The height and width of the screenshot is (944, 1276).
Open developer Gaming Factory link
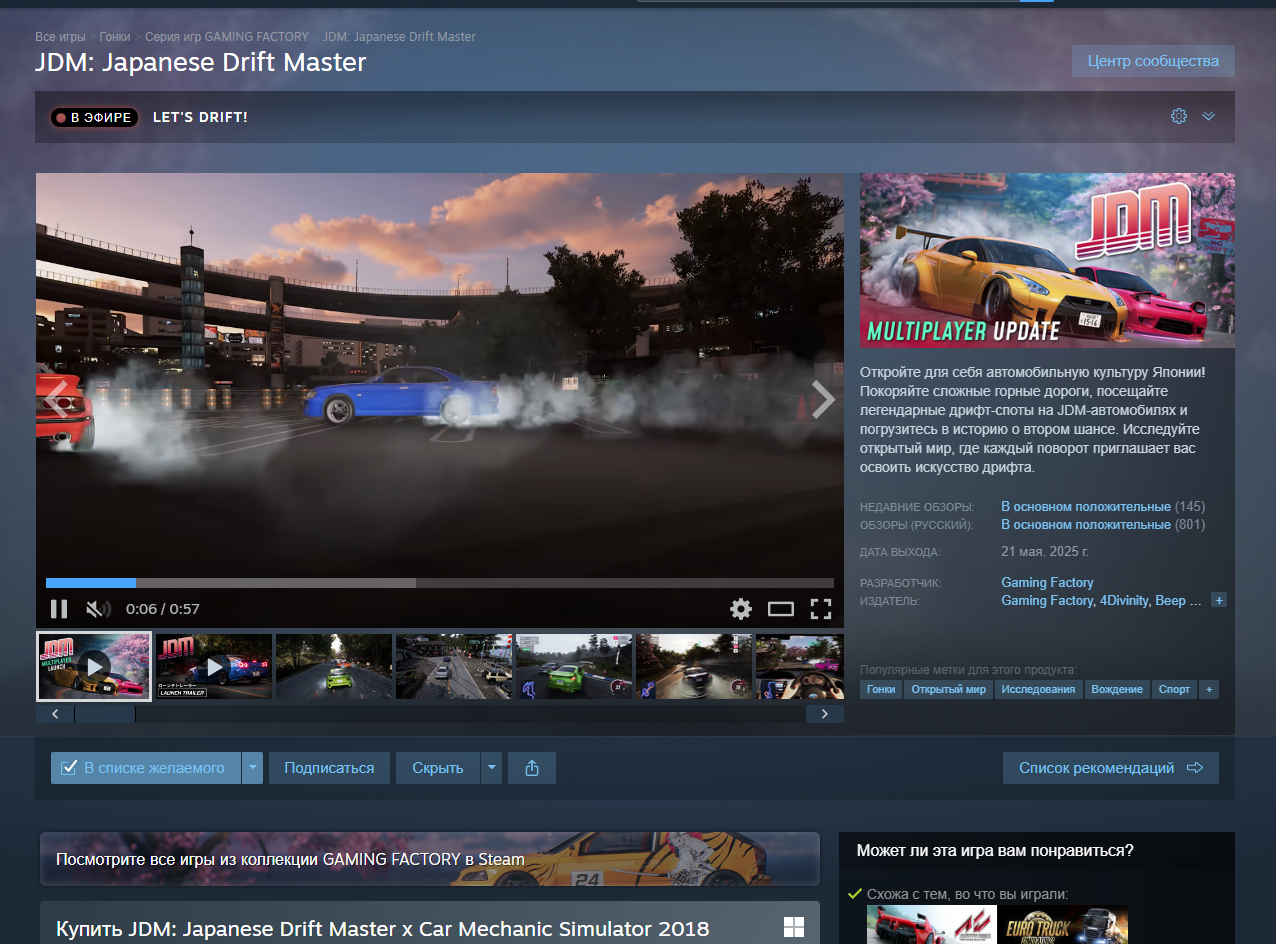1047,583
